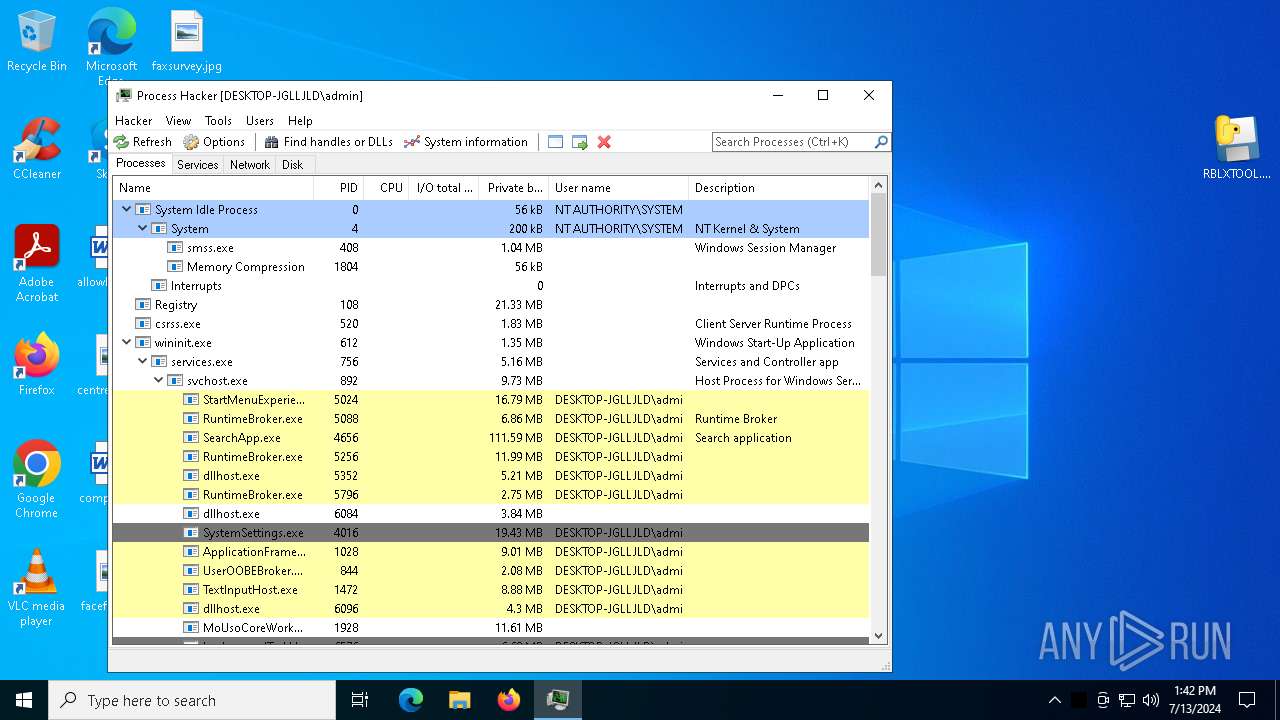This screenshot has width=1280, height=720.
Task: Select RuntimeBroker.exe with PID 5256
Action: click(x=490, y=457)
